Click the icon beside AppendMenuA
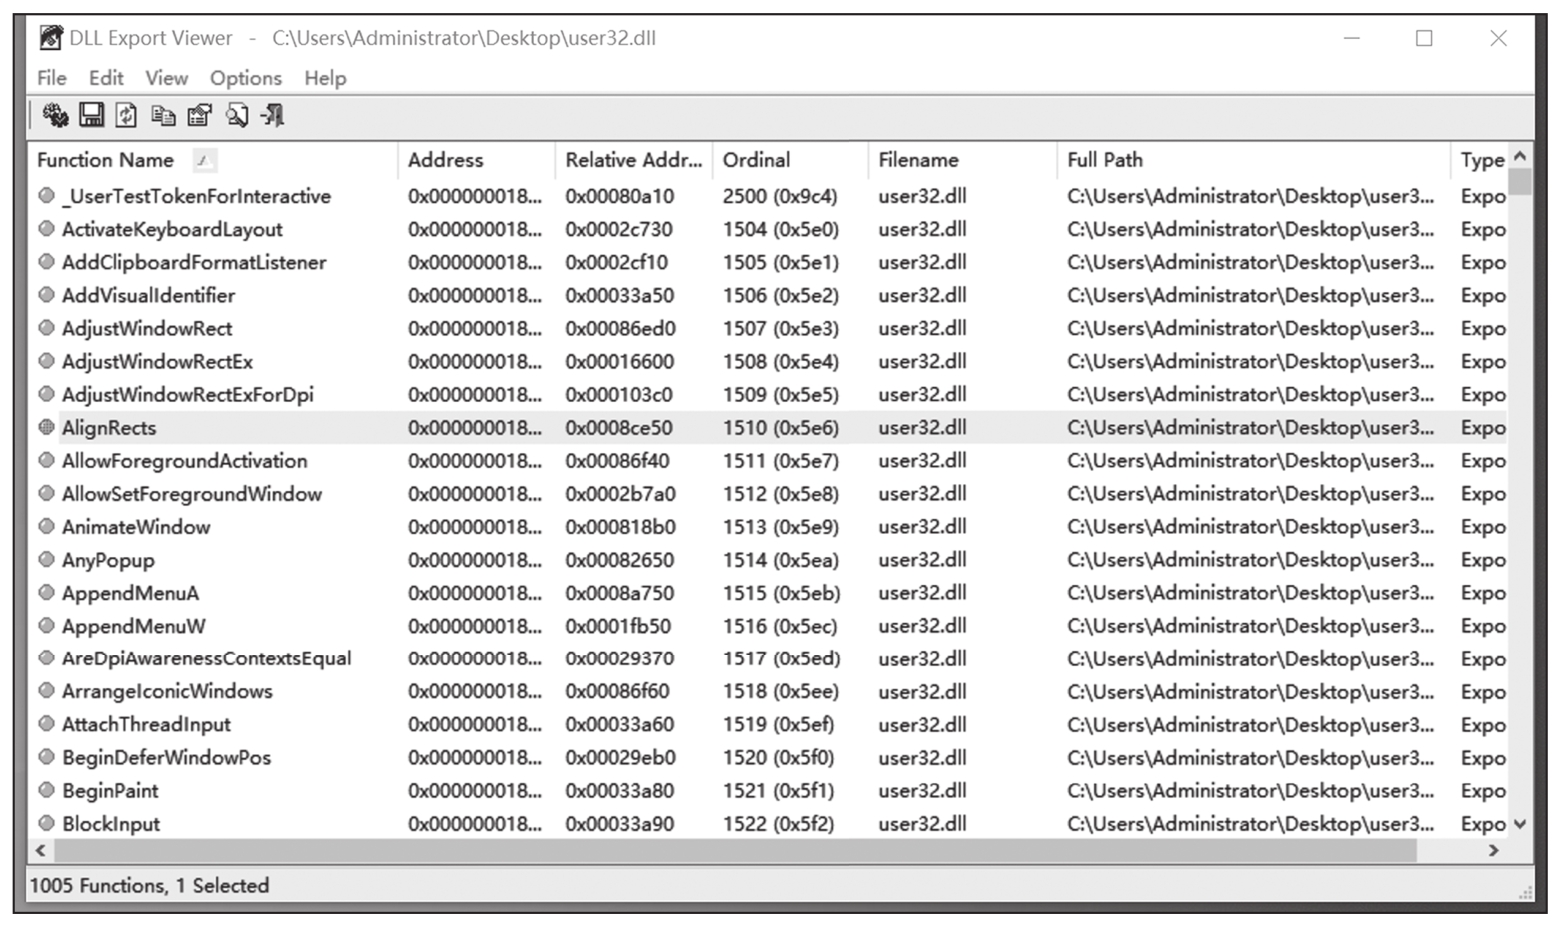Screen dimensions: 1561x926 (46, 593)
